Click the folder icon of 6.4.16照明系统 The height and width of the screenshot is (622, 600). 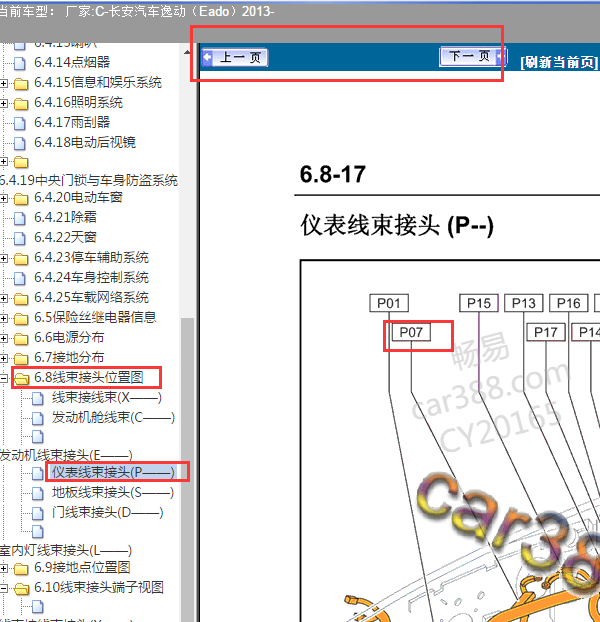[21, 104]
